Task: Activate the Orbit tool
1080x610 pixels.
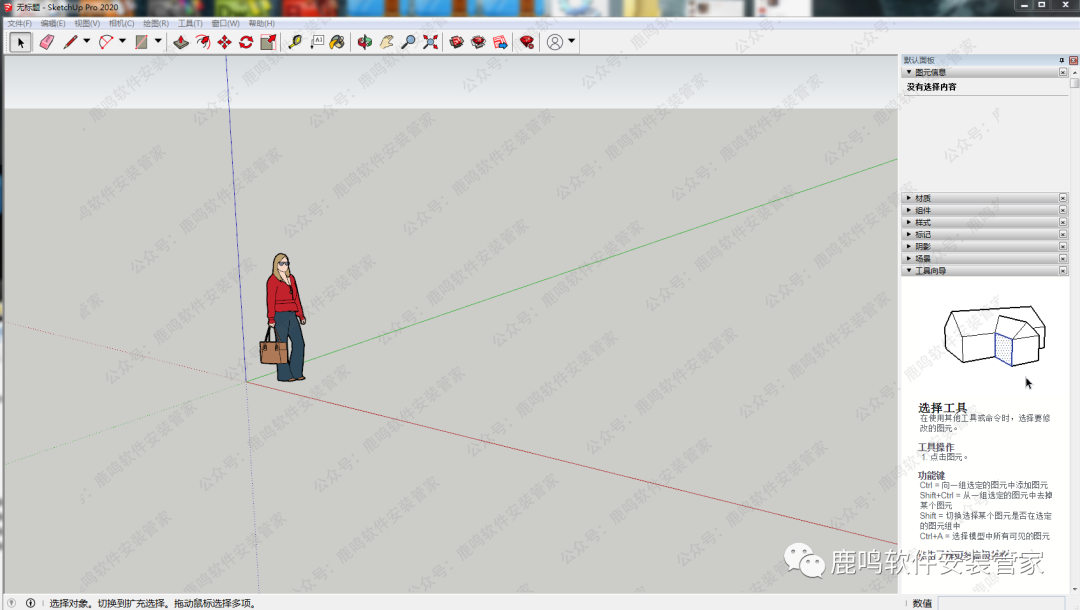Action: (x=364, y=42)
